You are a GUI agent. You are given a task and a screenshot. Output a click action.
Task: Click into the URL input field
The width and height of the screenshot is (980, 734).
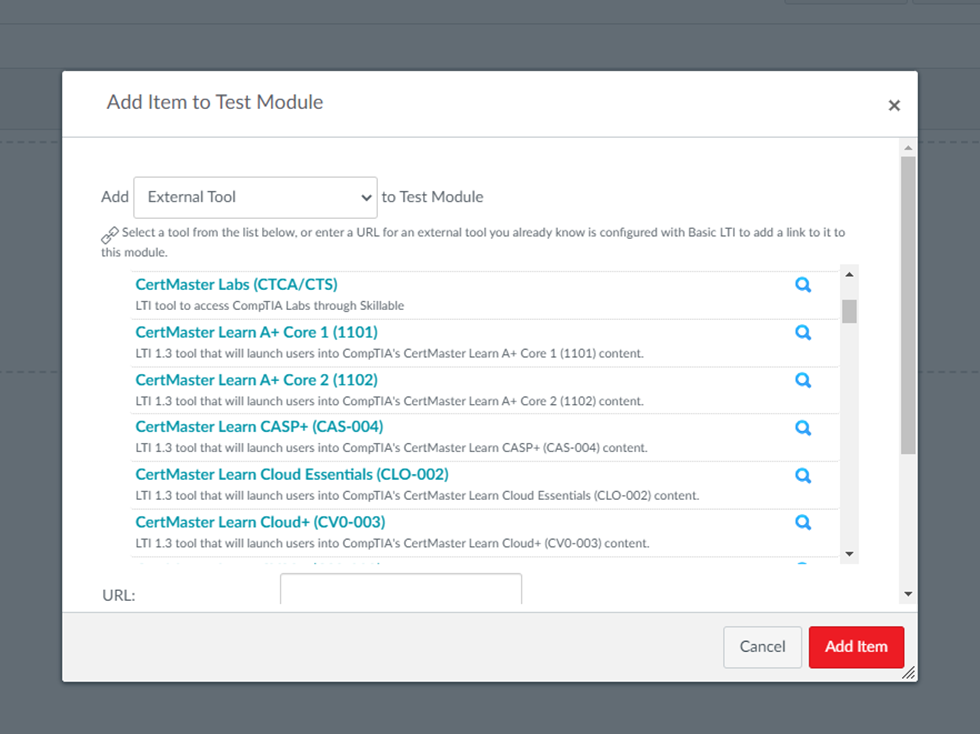point(400,590)
